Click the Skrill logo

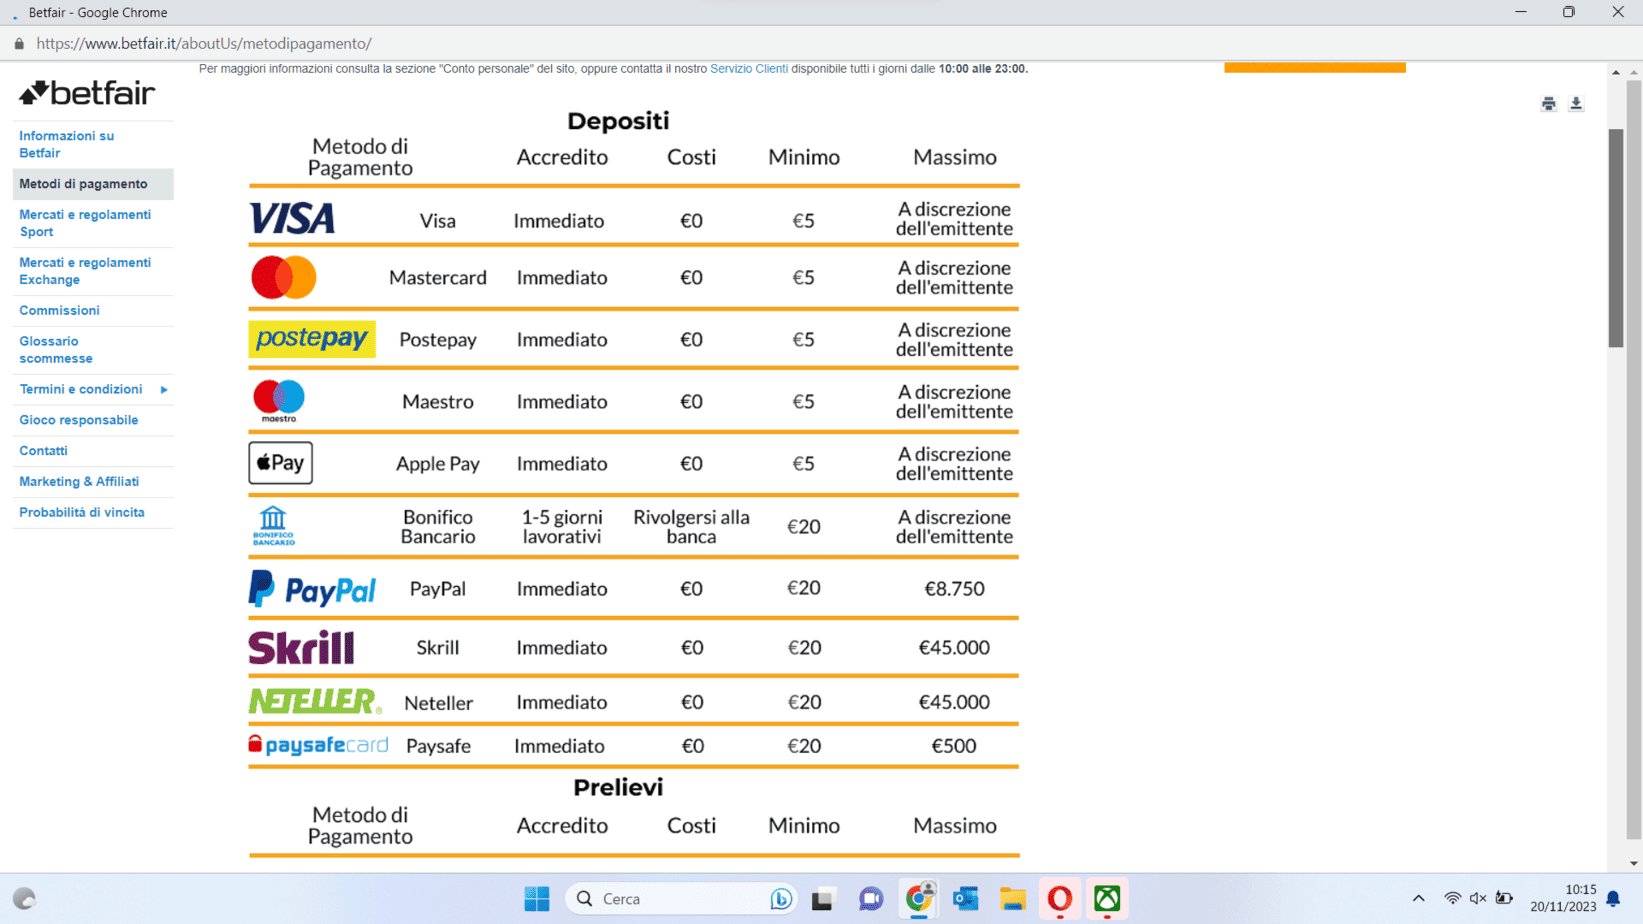[301, 648]
